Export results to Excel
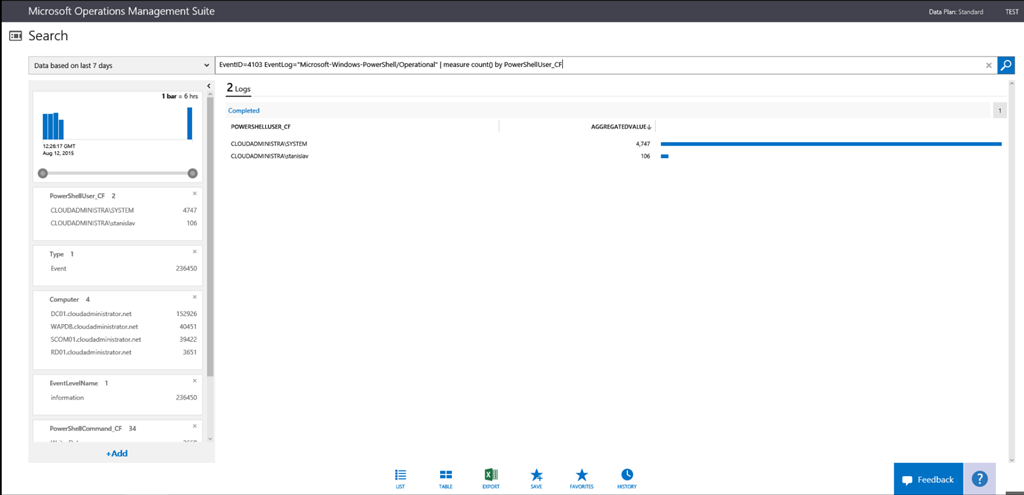1024x495 pixels. pyautogui.click(x=491, y=478)
